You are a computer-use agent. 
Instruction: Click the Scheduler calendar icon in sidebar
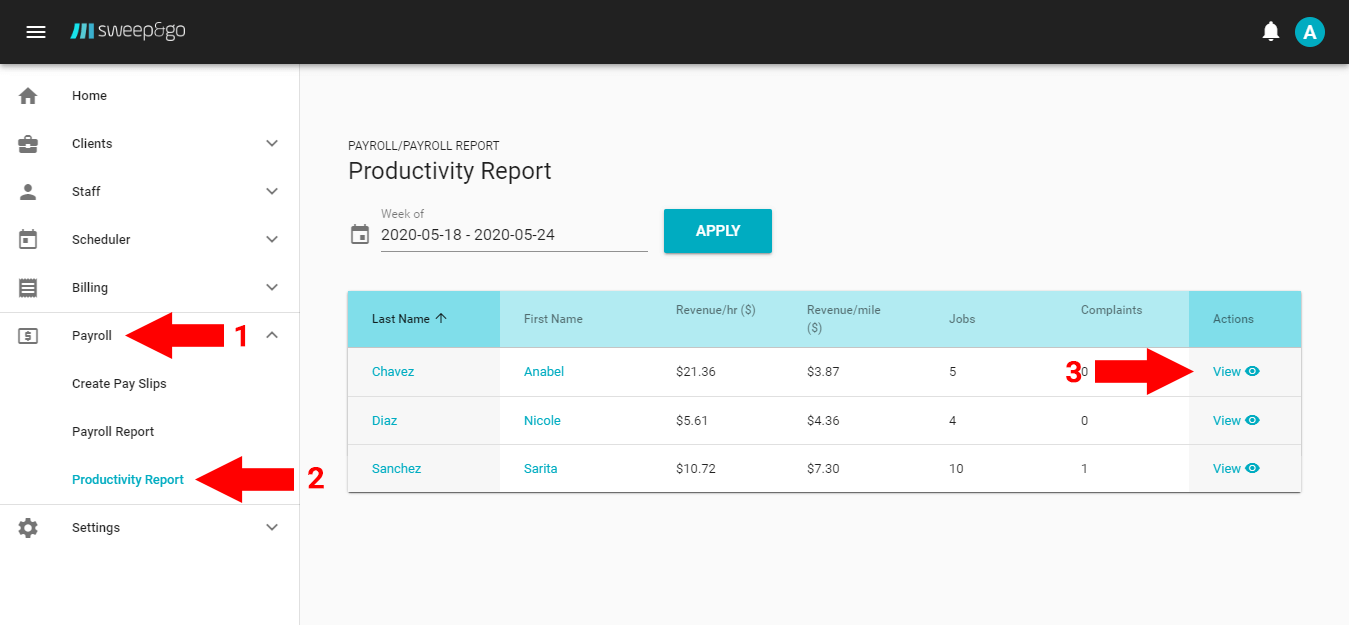click(28, 240)
